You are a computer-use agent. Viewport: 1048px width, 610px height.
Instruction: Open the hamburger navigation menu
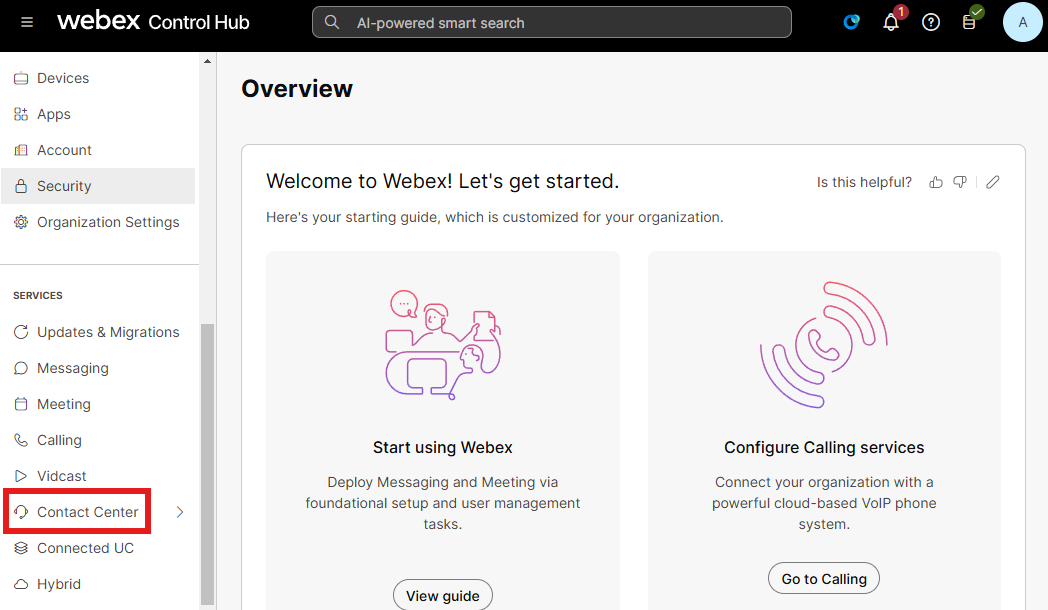point(27,22)
